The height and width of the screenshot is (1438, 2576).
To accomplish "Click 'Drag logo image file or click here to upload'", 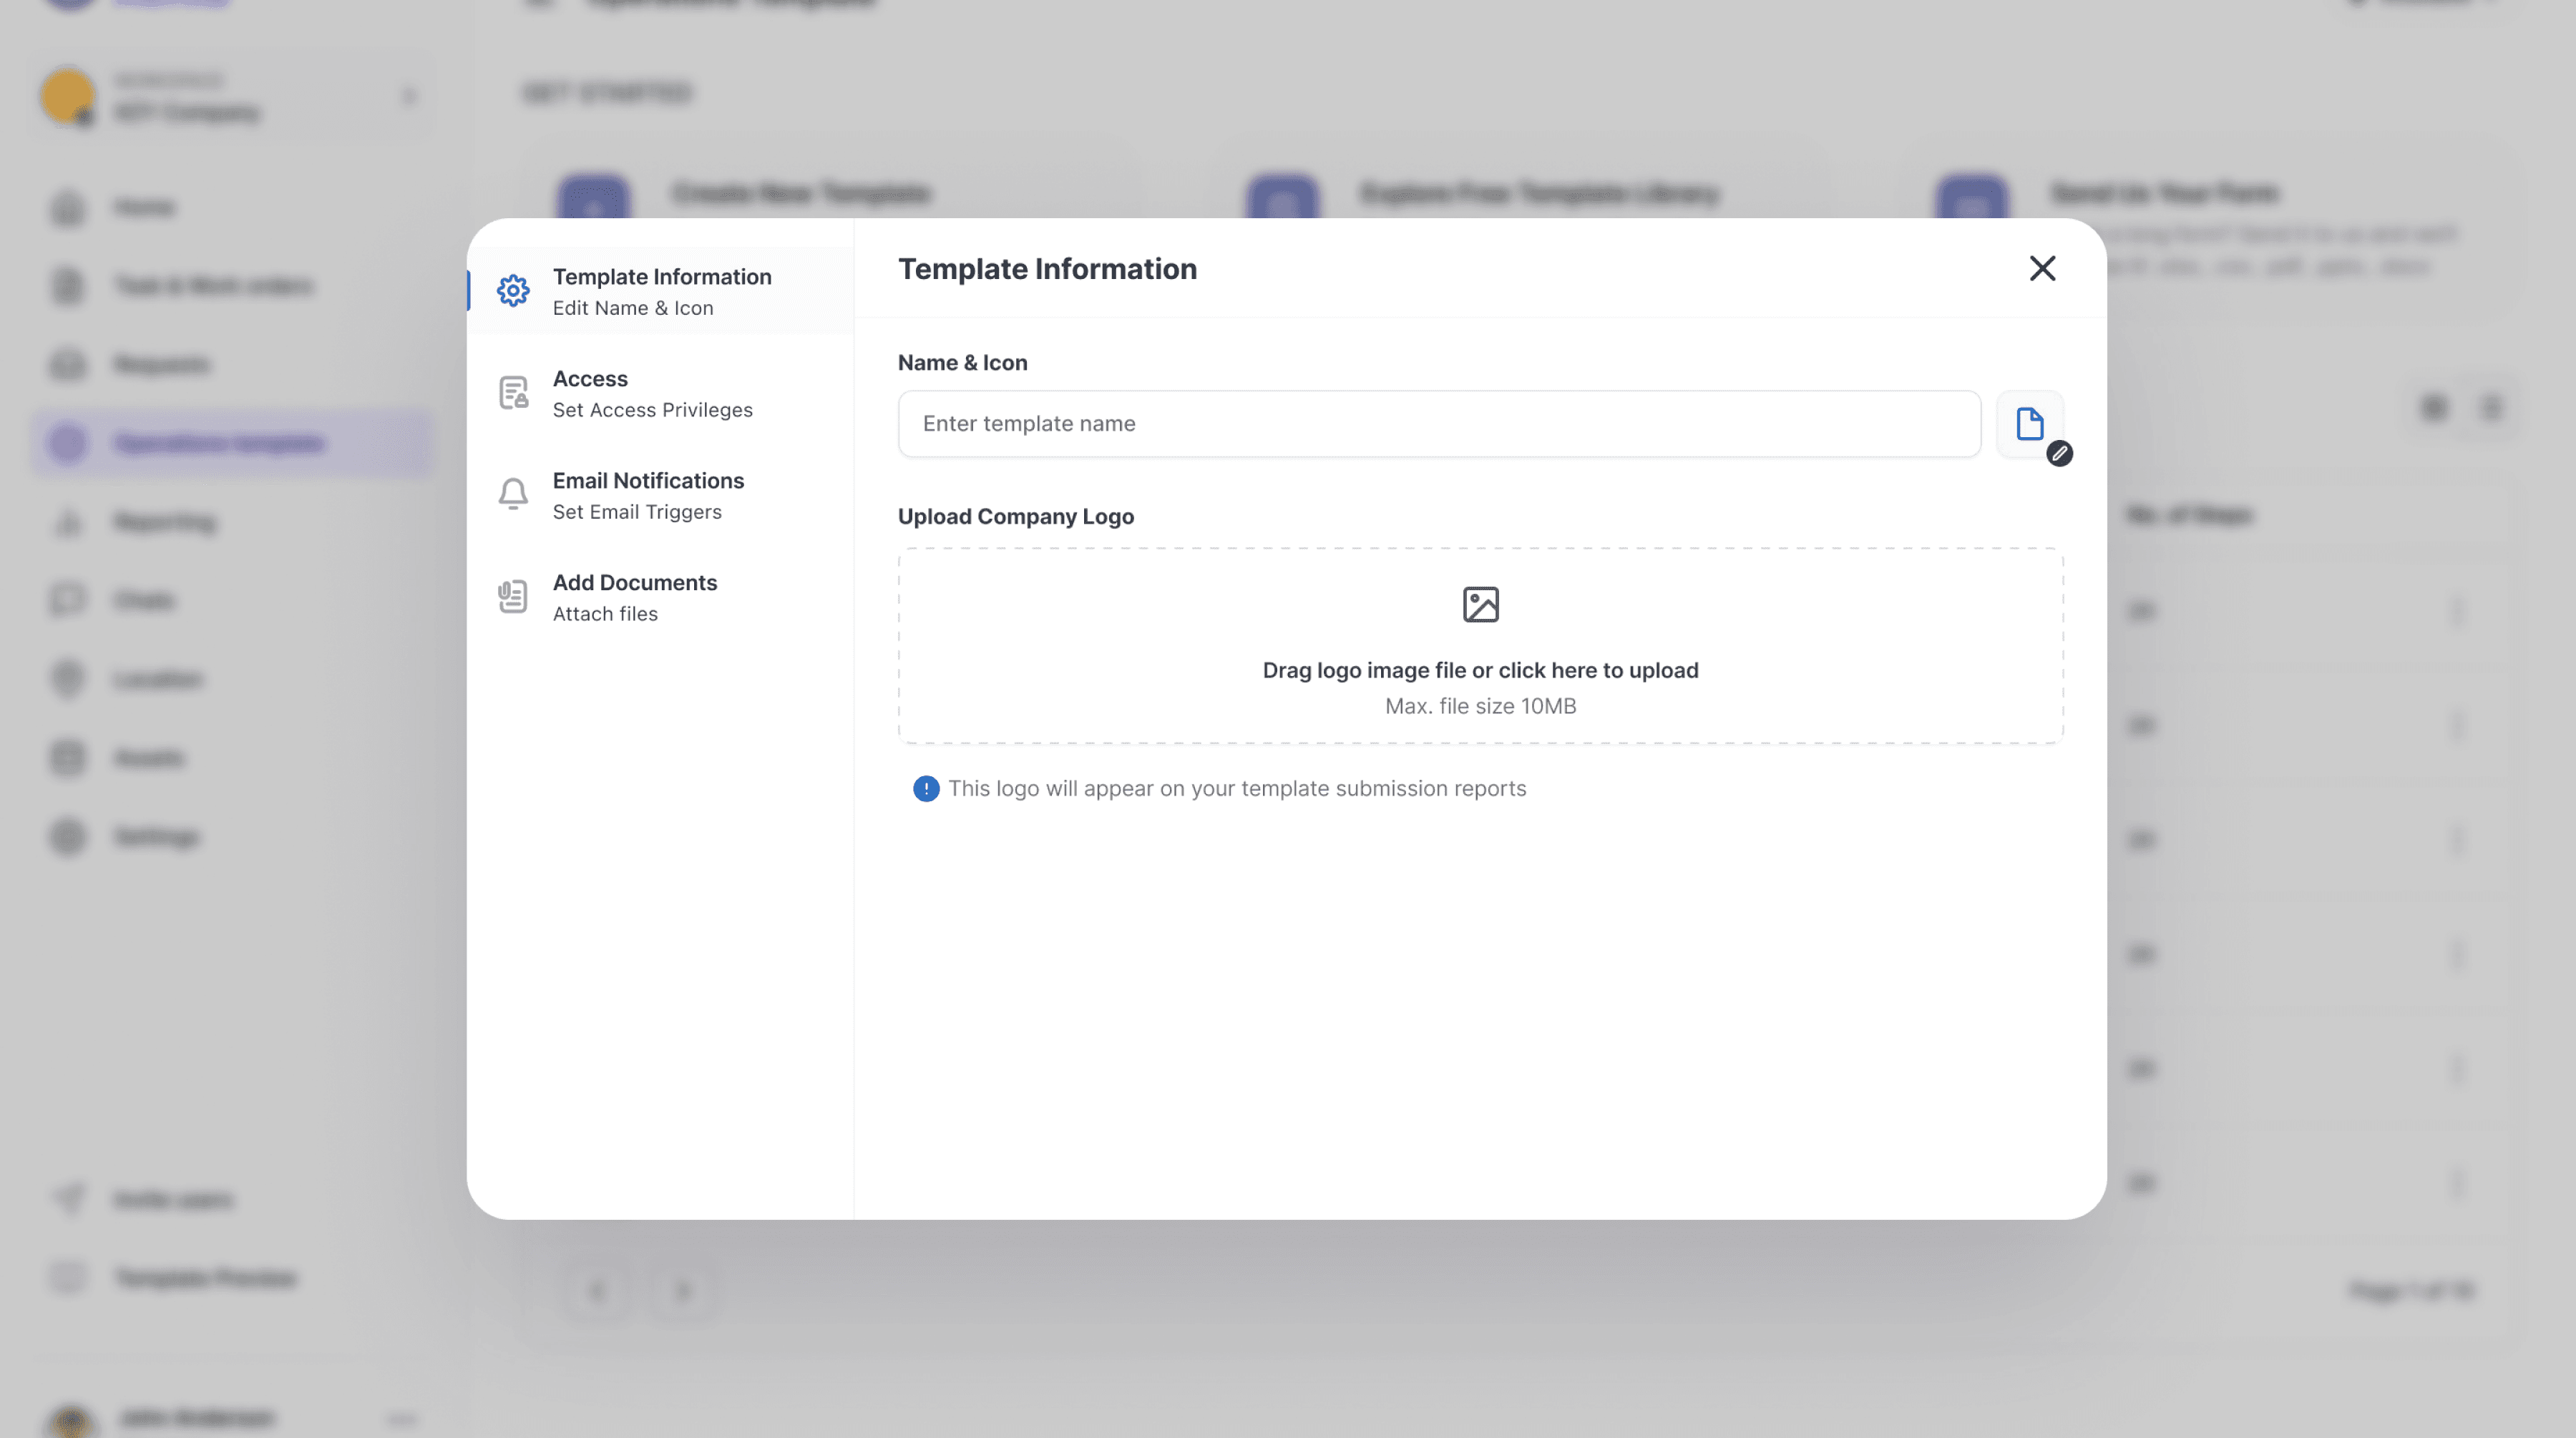I will (1480, 670).
